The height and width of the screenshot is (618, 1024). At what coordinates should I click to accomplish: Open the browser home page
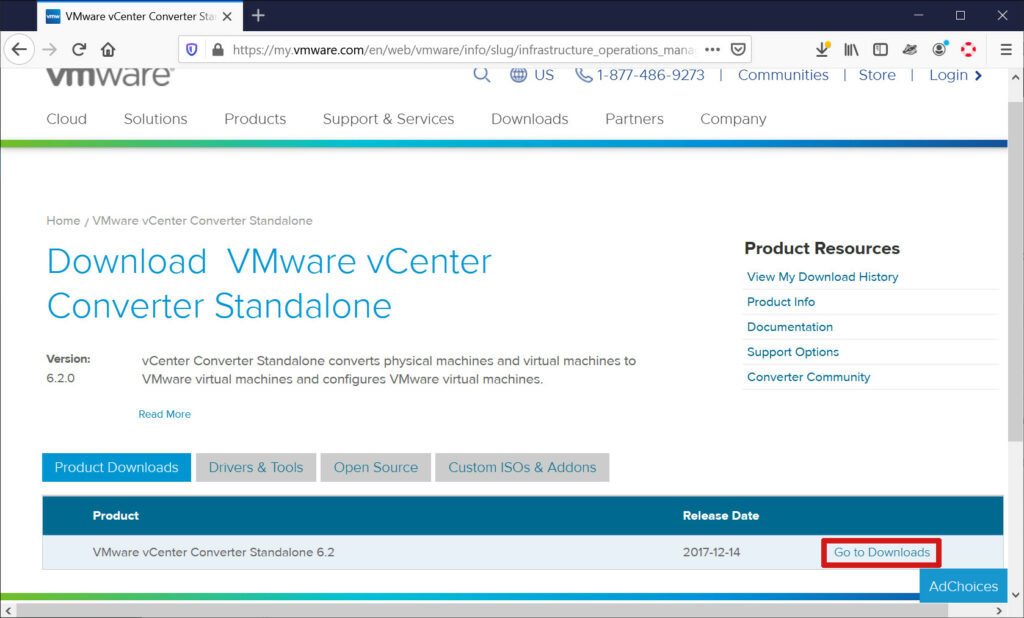[x=108, y=50]
